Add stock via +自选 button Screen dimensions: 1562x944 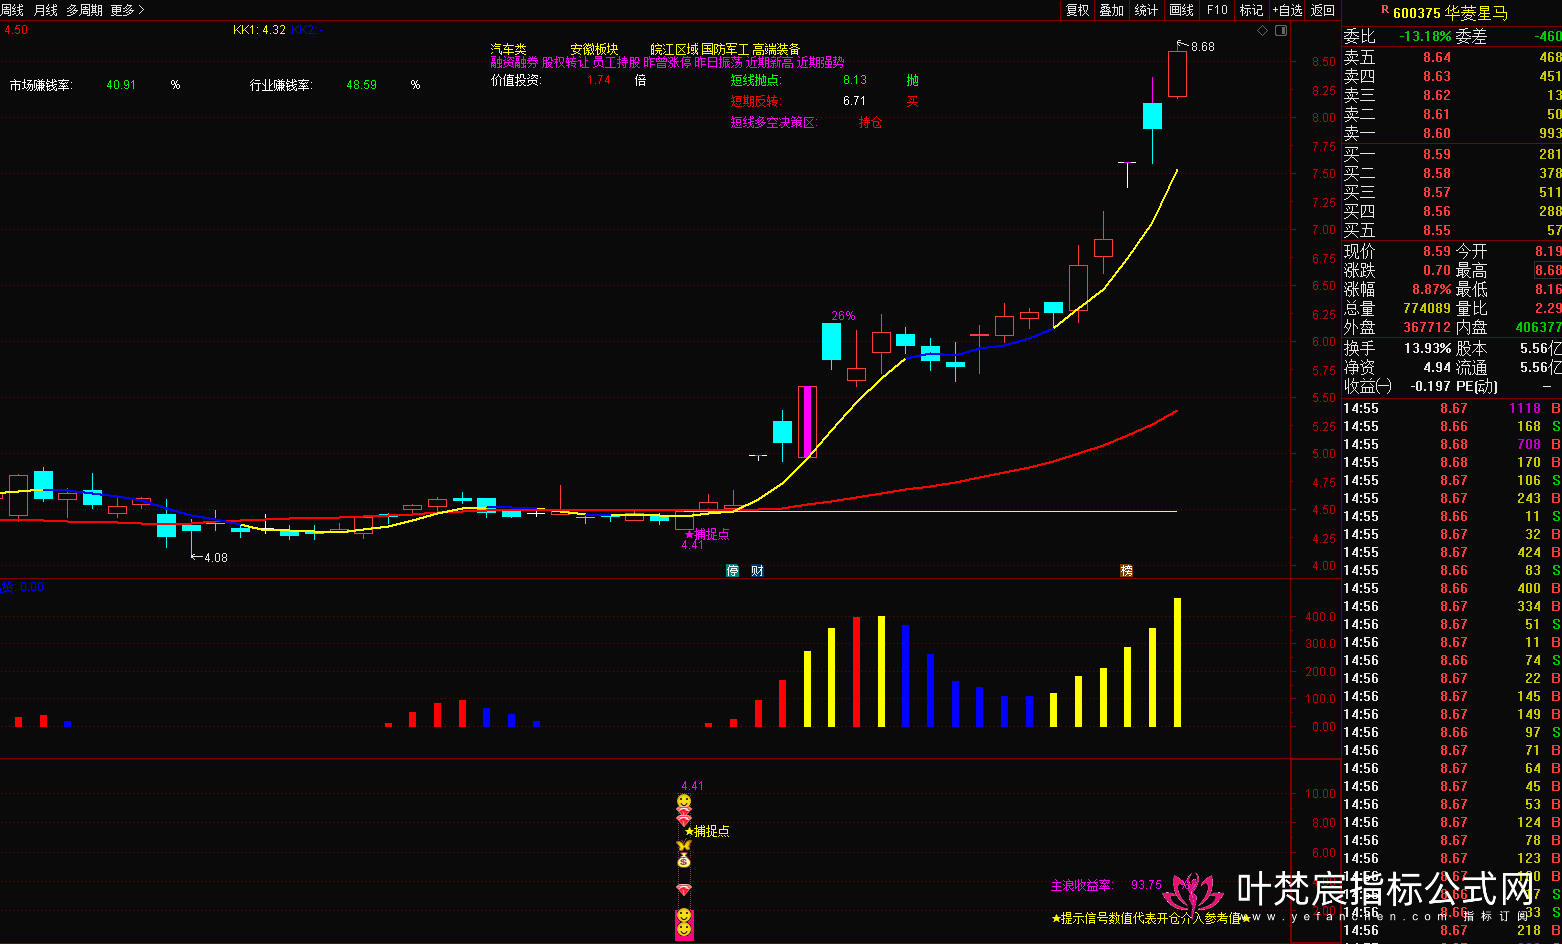click(1287, 10)
